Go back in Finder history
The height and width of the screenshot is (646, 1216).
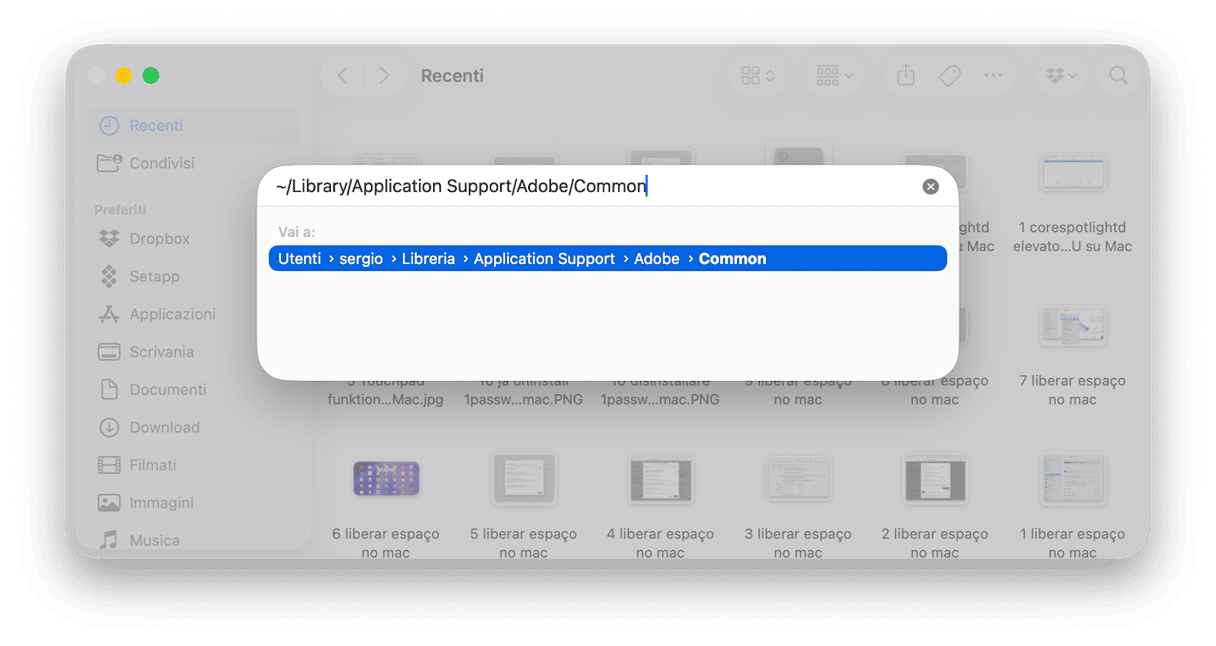[343, 76]
